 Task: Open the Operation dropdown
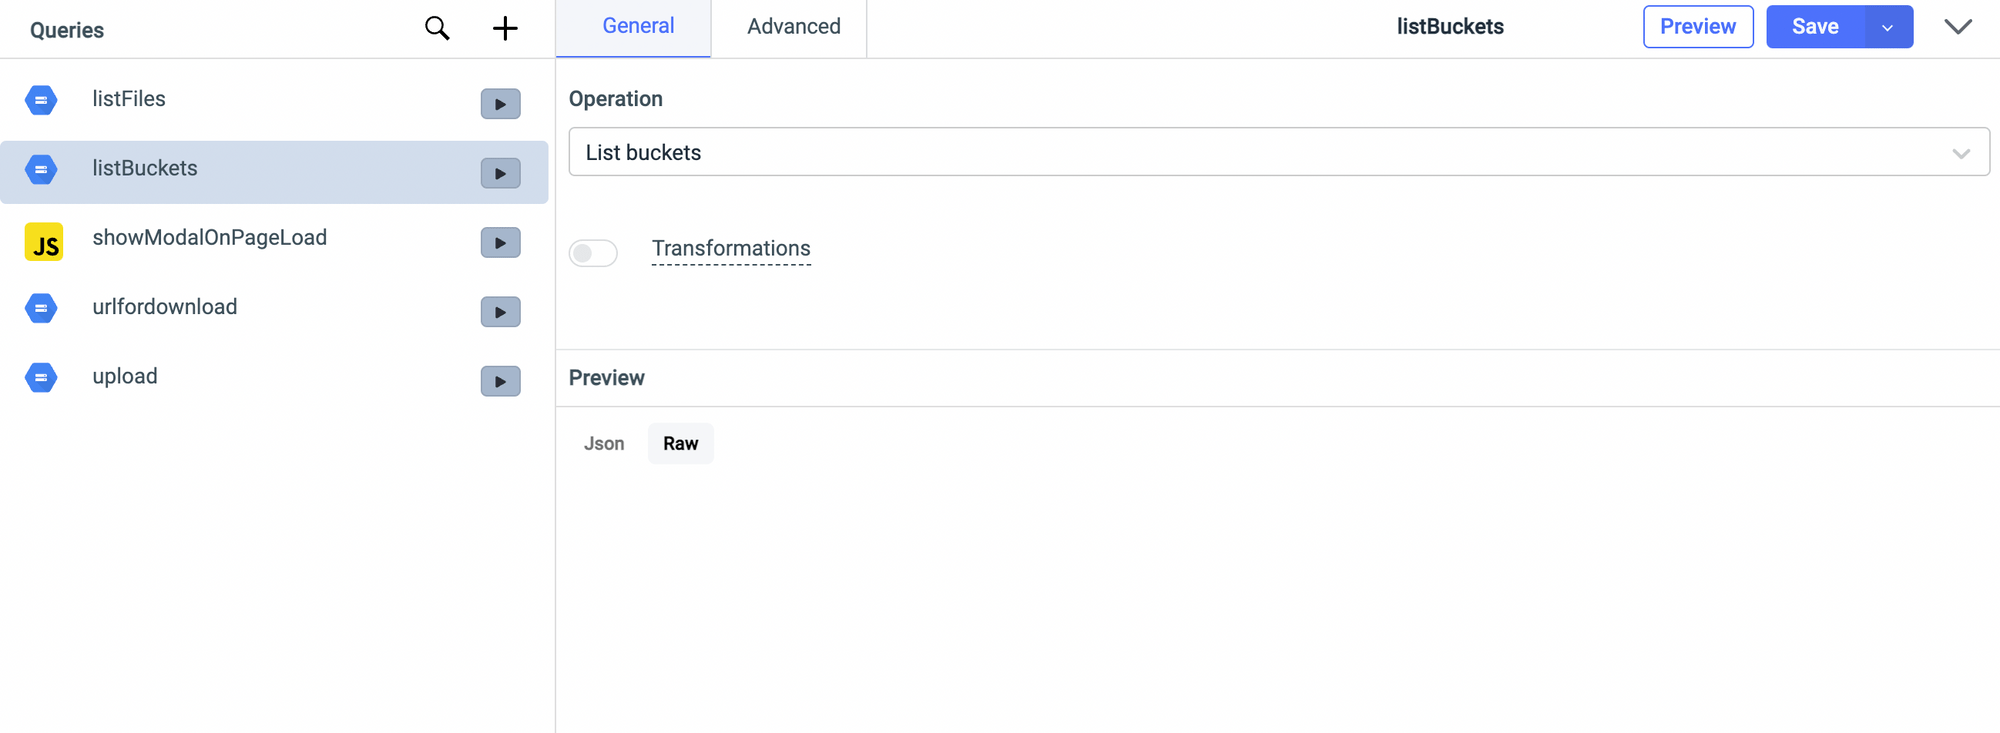(x=1278, y=152)
